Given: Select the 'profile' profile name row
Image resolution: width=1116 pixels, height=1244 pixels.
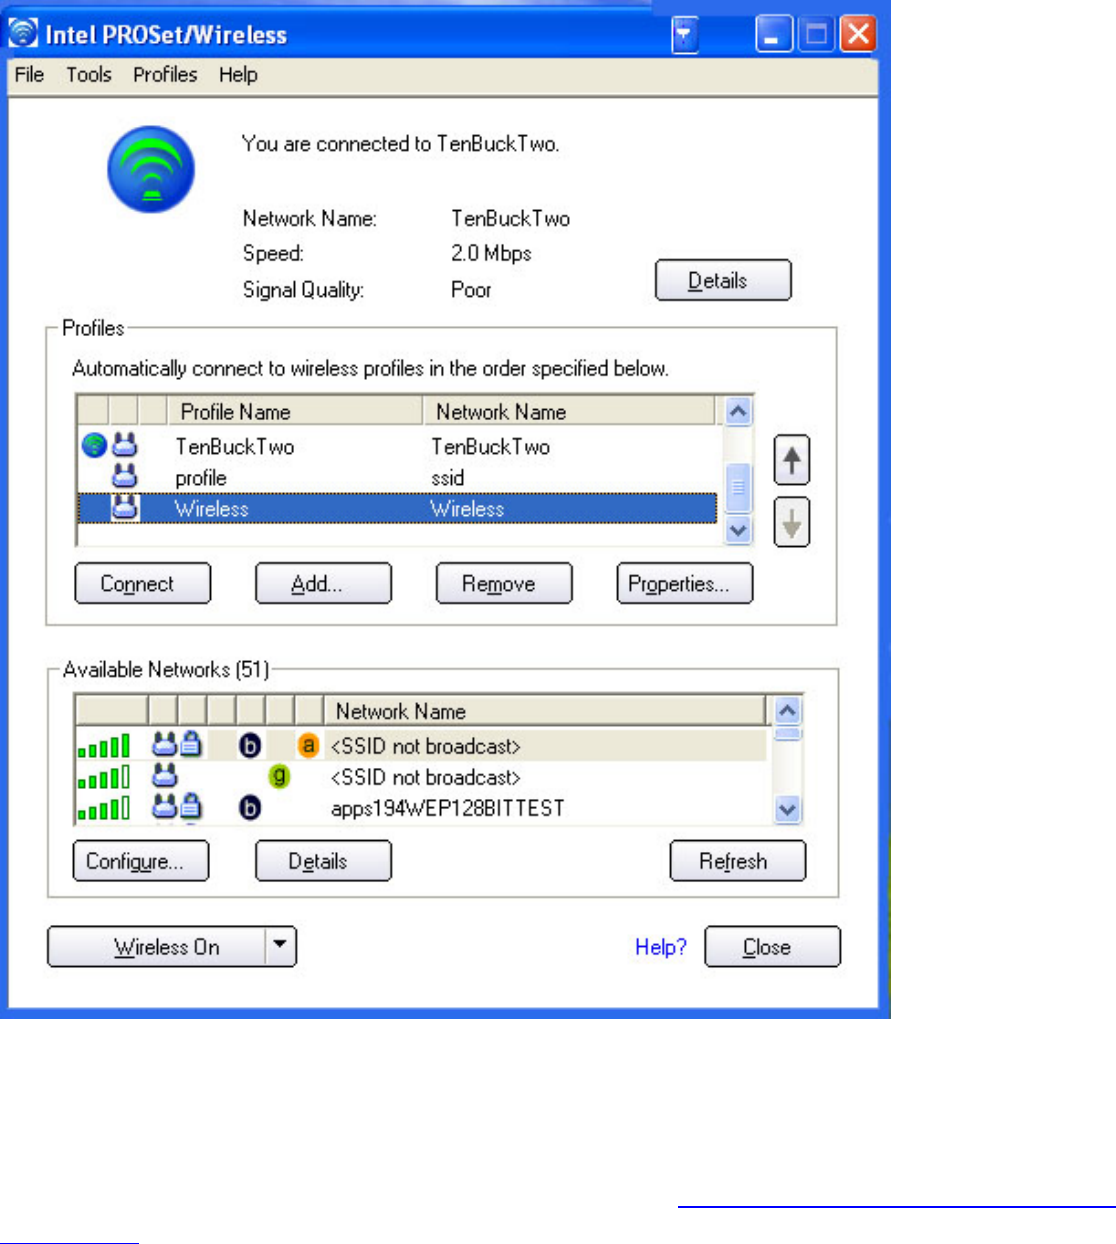Looking at the screenshot, I should (398, 477).
